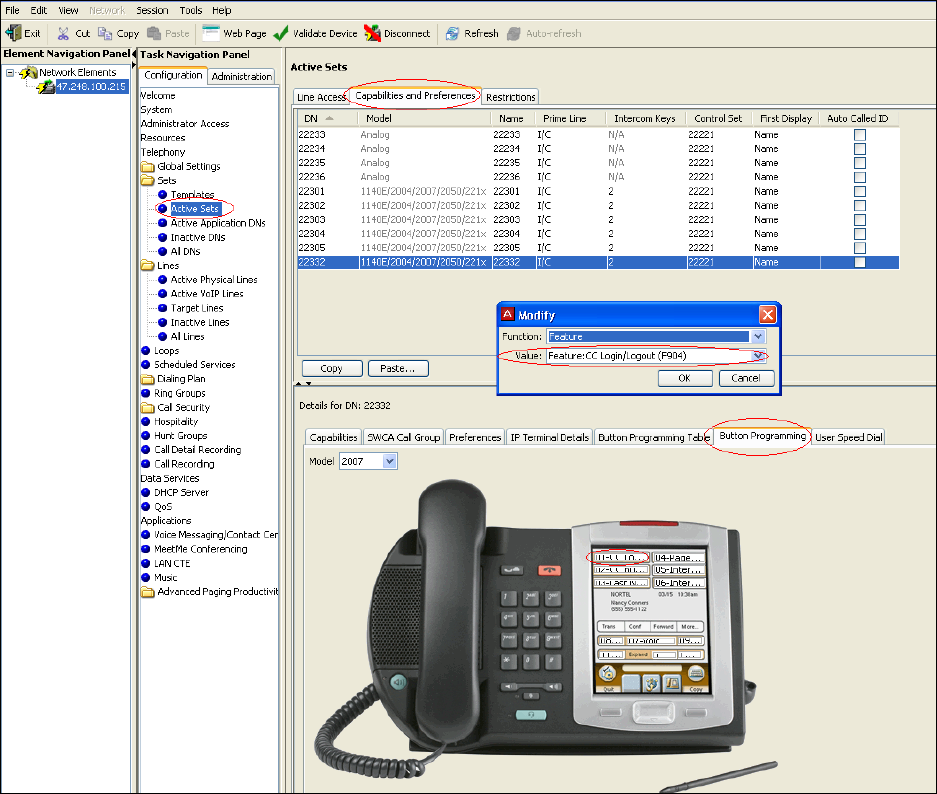Viewport: 937px width, 794px height.
Task: Click Validate Device checkmark icon
Action: [x=281, y=33]
